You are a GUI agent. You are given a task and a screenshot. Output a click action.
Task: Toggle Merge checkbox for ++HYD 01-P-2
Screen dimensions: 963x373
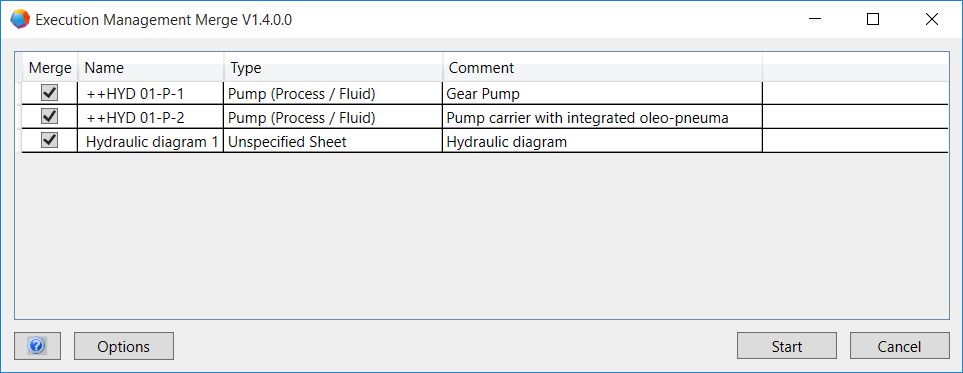[x=49, y=117]
